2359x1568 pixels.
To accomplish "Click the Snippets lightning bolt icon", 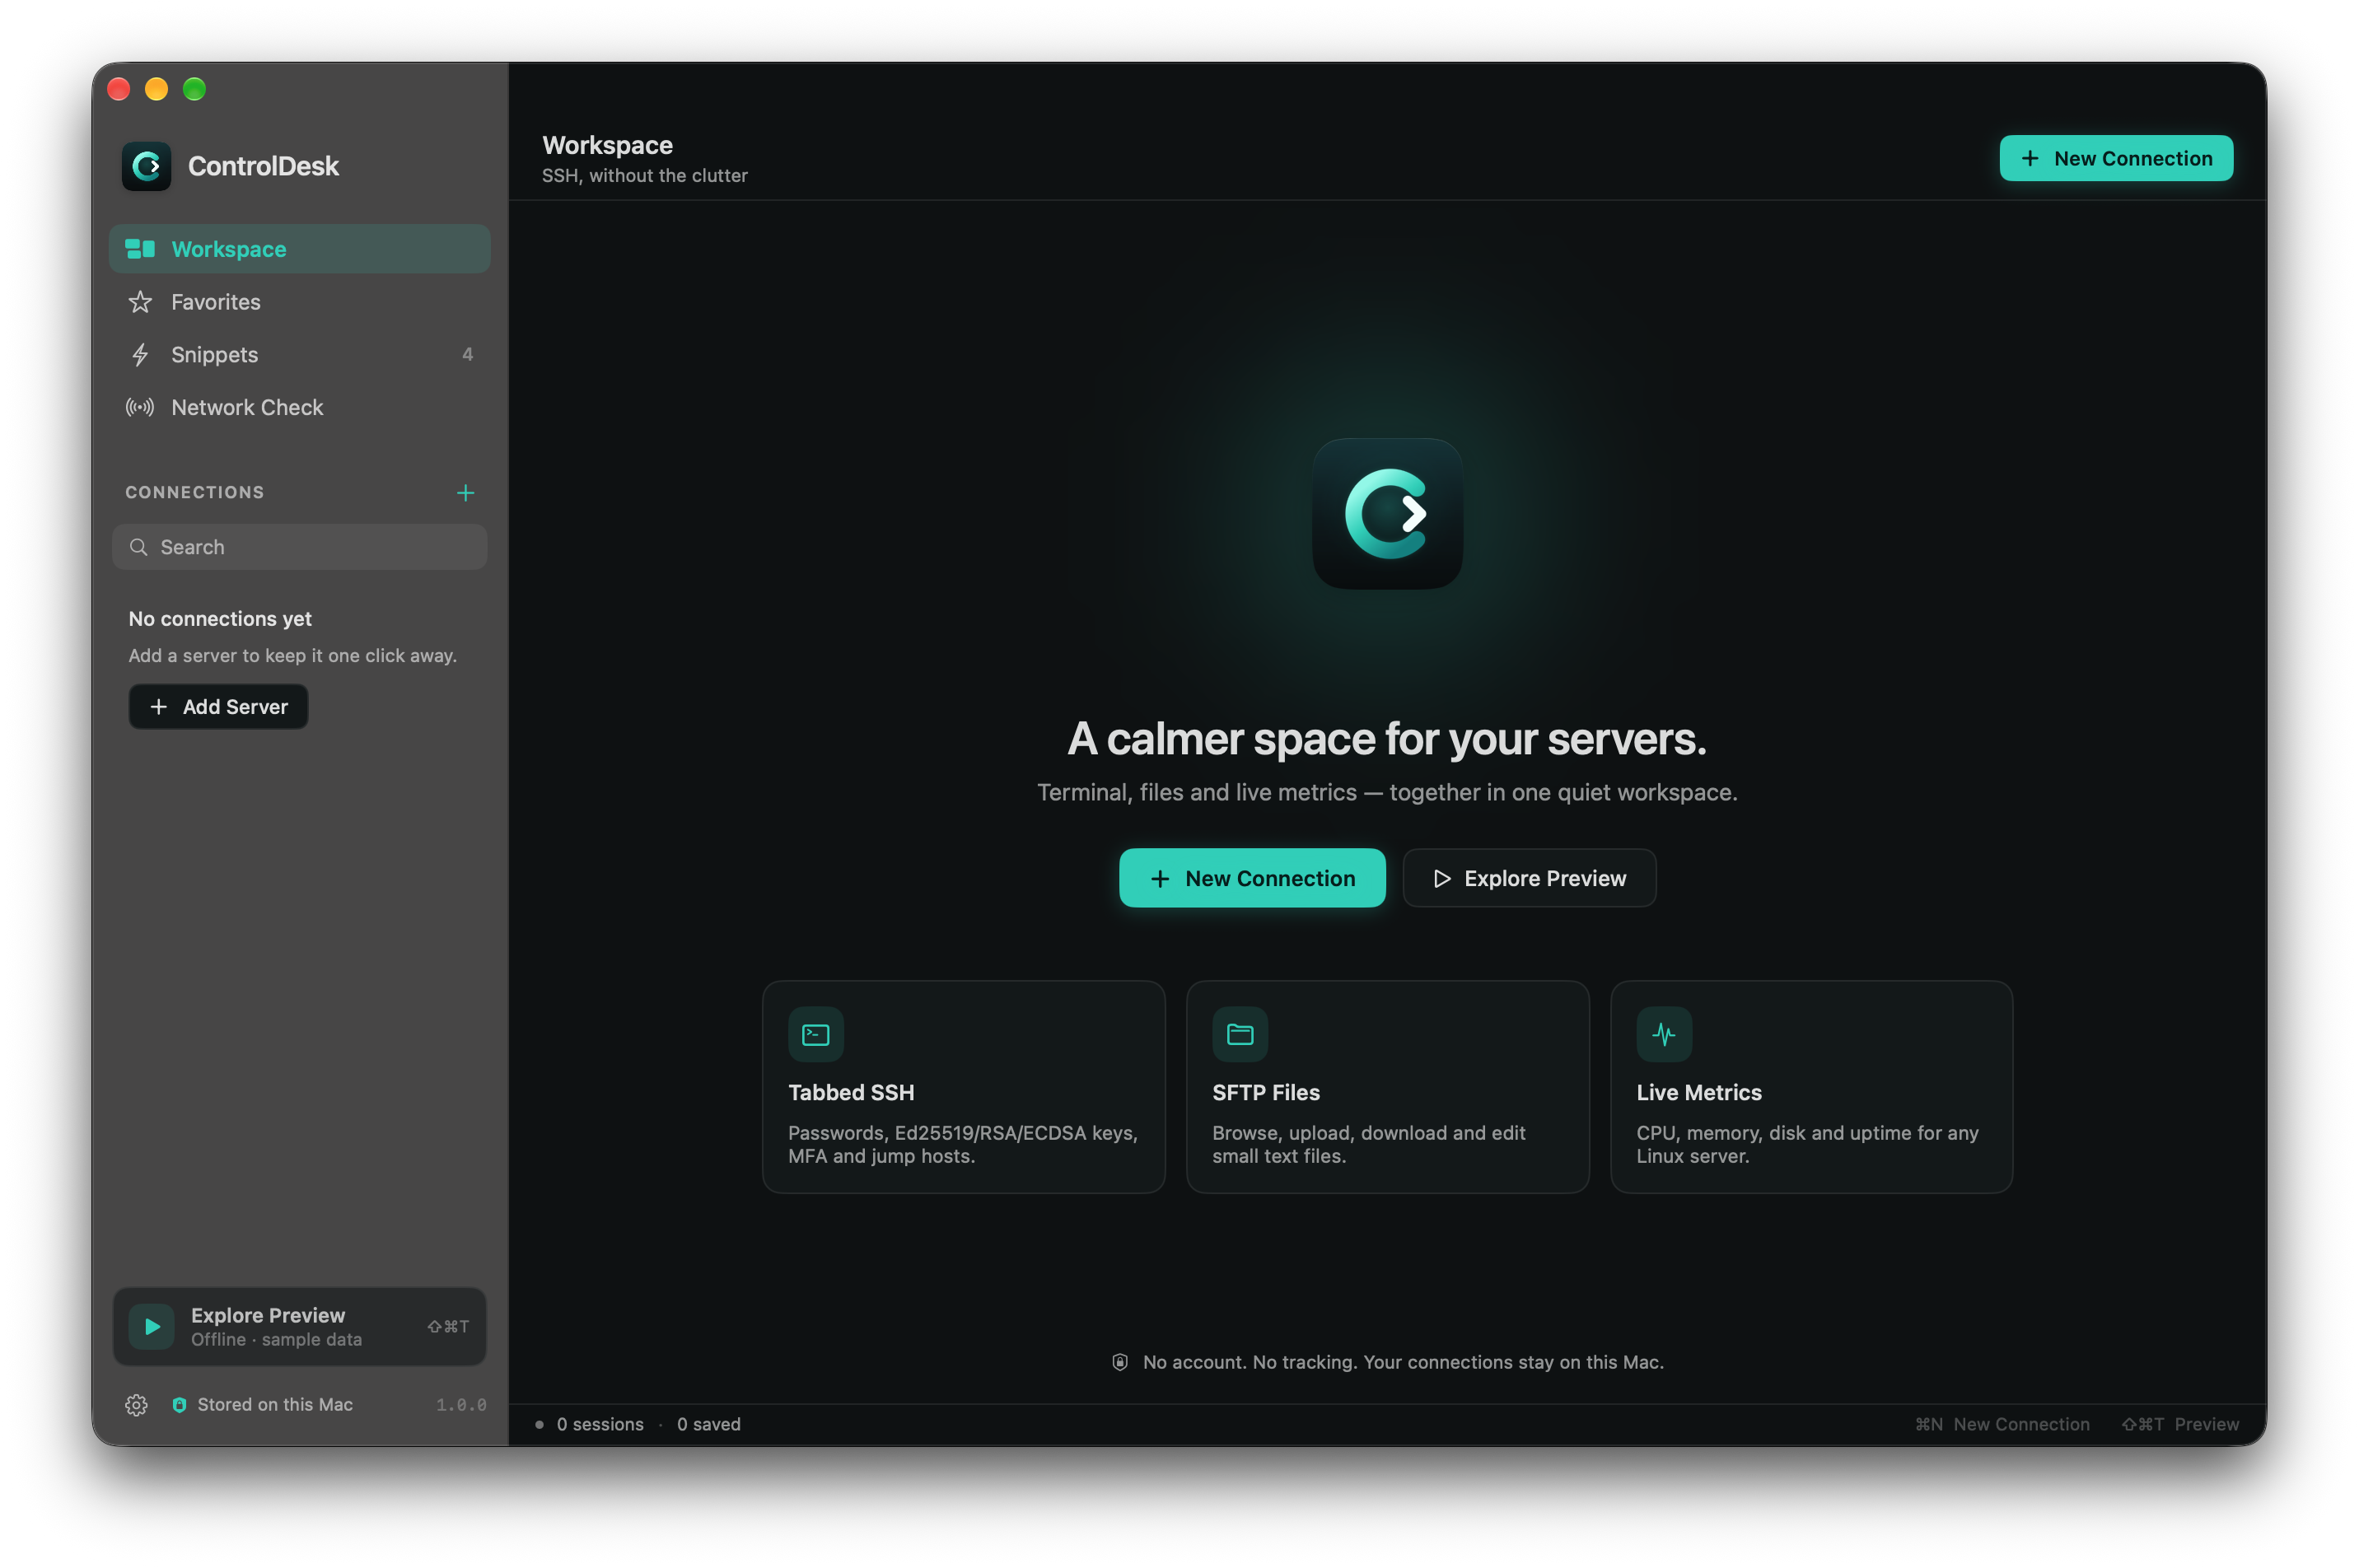I will (x=140, y=355).
